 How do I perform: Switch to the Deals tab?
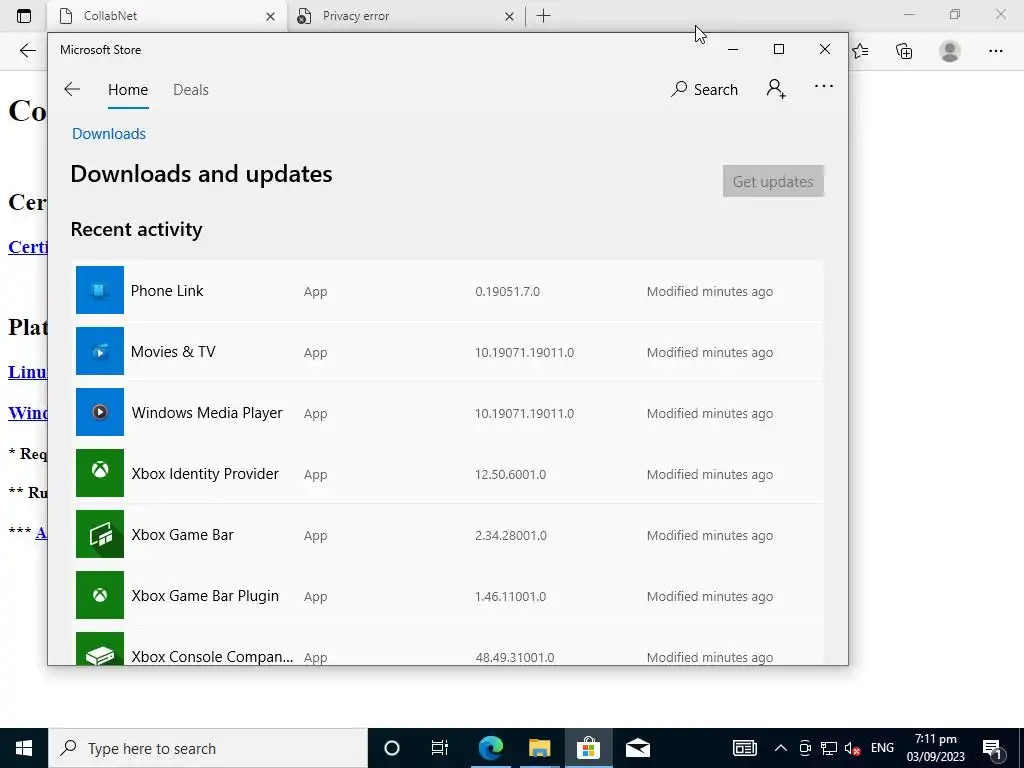pos(191,90)
